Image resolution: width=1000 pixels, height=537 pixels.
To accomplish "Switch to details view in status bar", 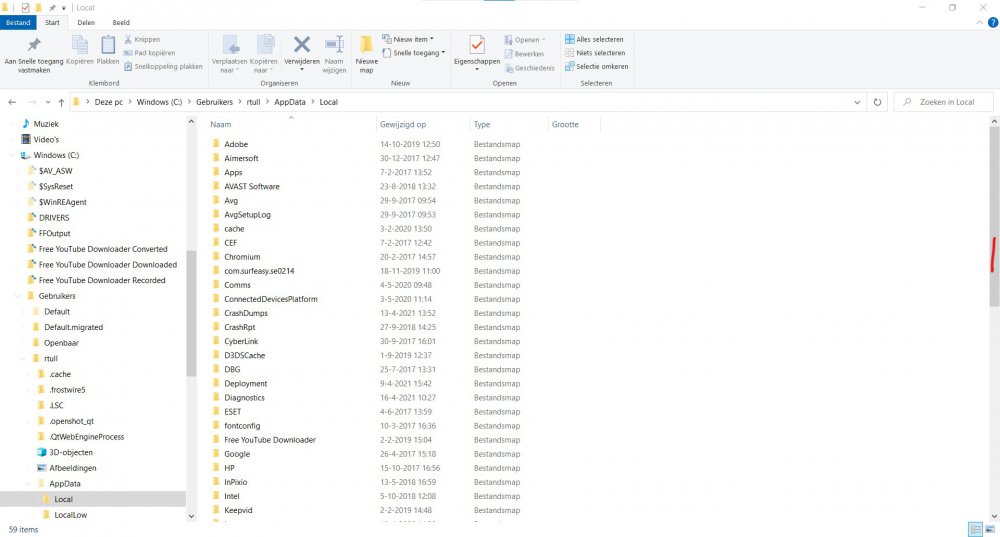I will click(974, 529).
